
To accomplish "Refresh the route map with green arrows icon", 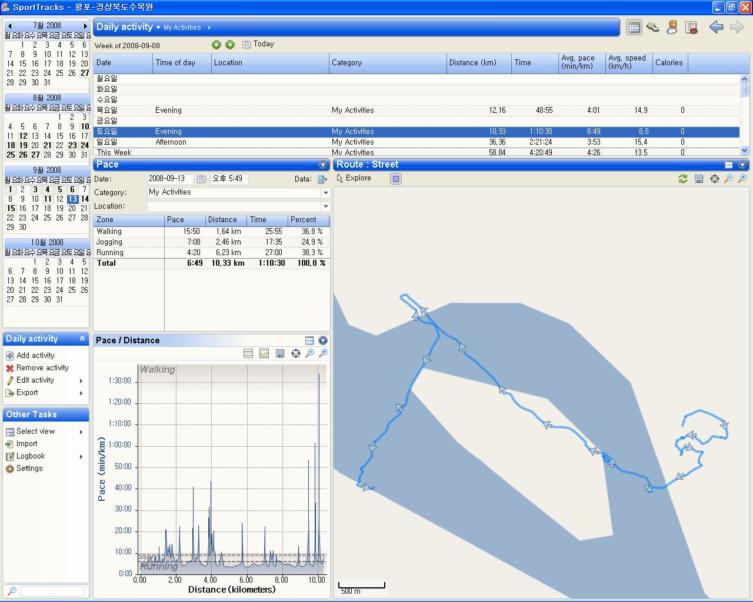I will 683,179.
